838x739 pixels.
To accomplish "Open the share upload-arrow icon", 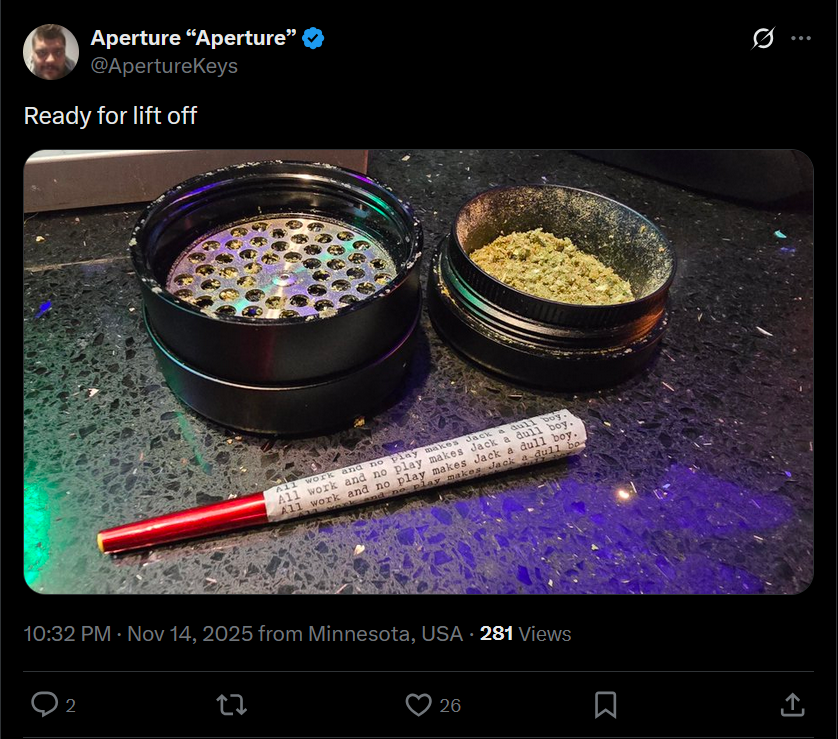I will tap(792, 704).
